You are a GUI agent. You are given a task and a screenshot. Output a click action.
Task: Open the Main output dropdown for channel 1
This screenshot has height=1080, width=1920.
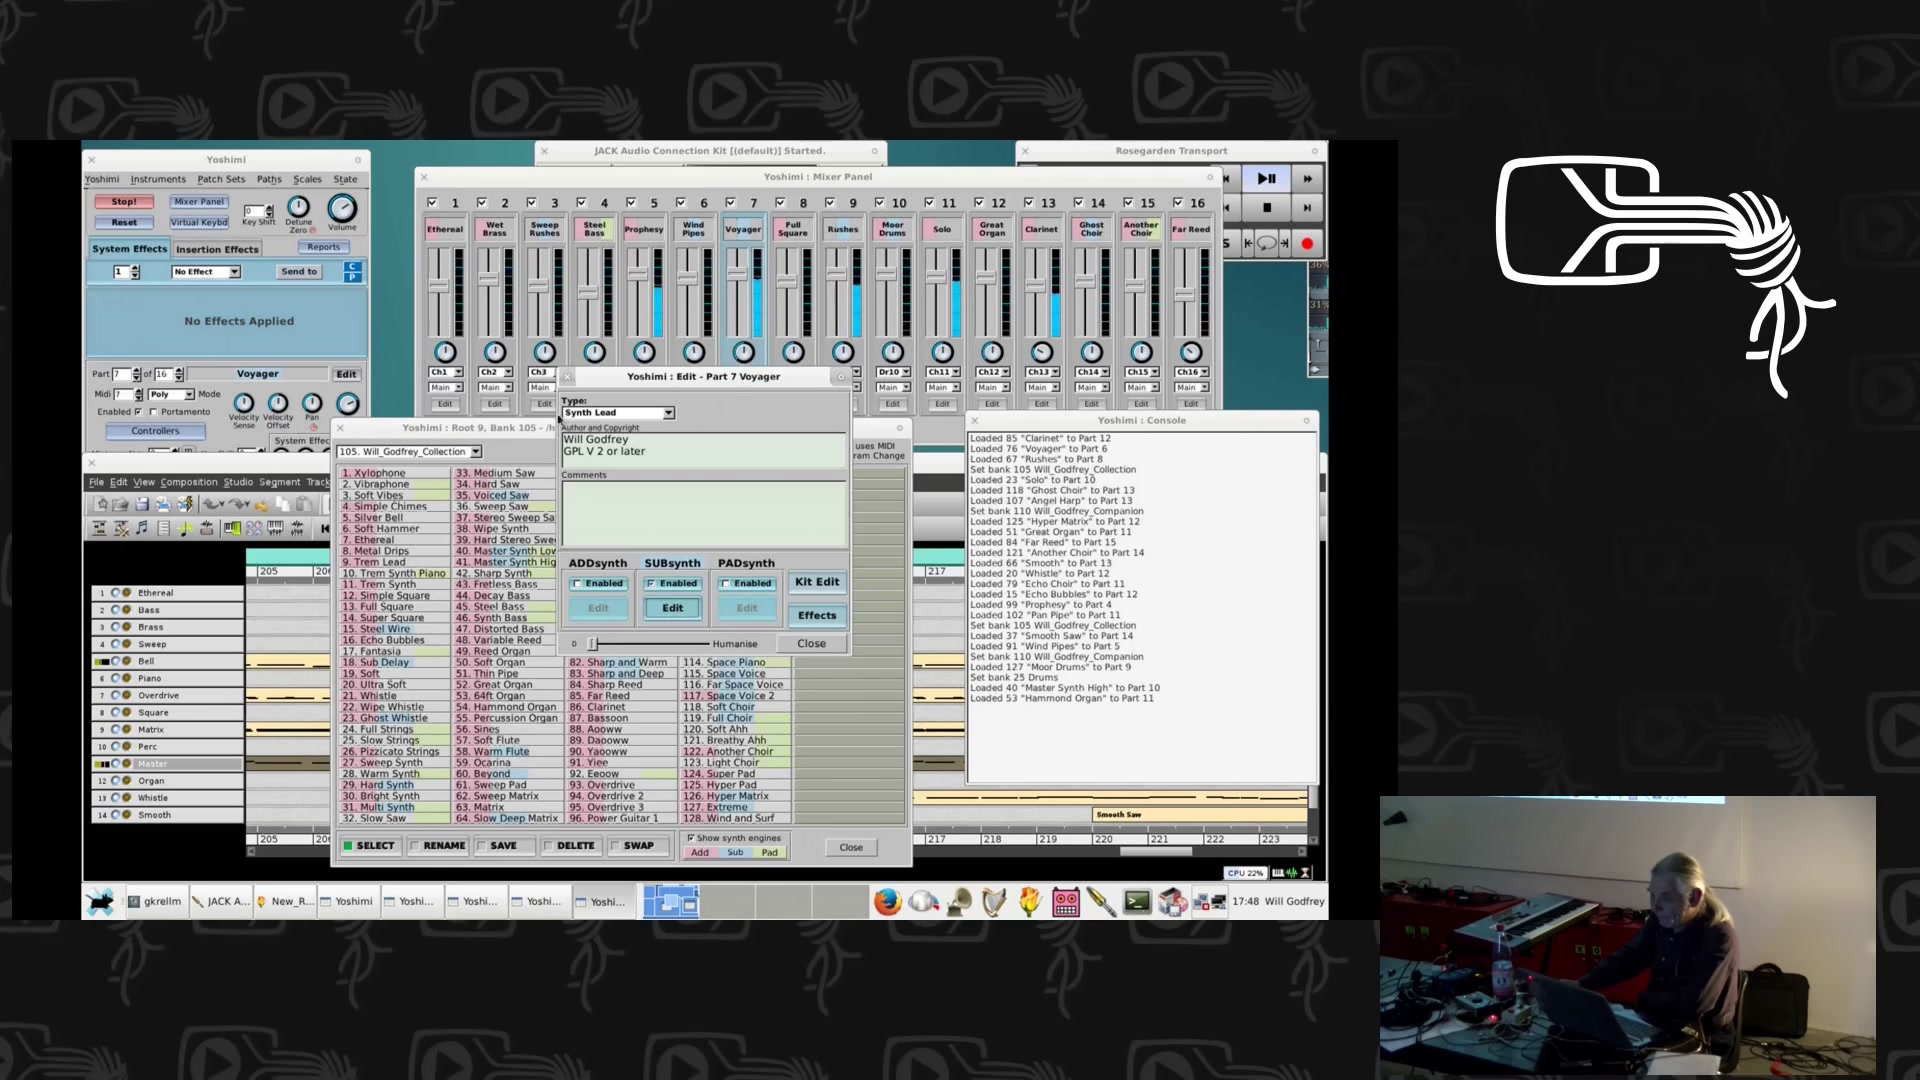click(445, 388)
